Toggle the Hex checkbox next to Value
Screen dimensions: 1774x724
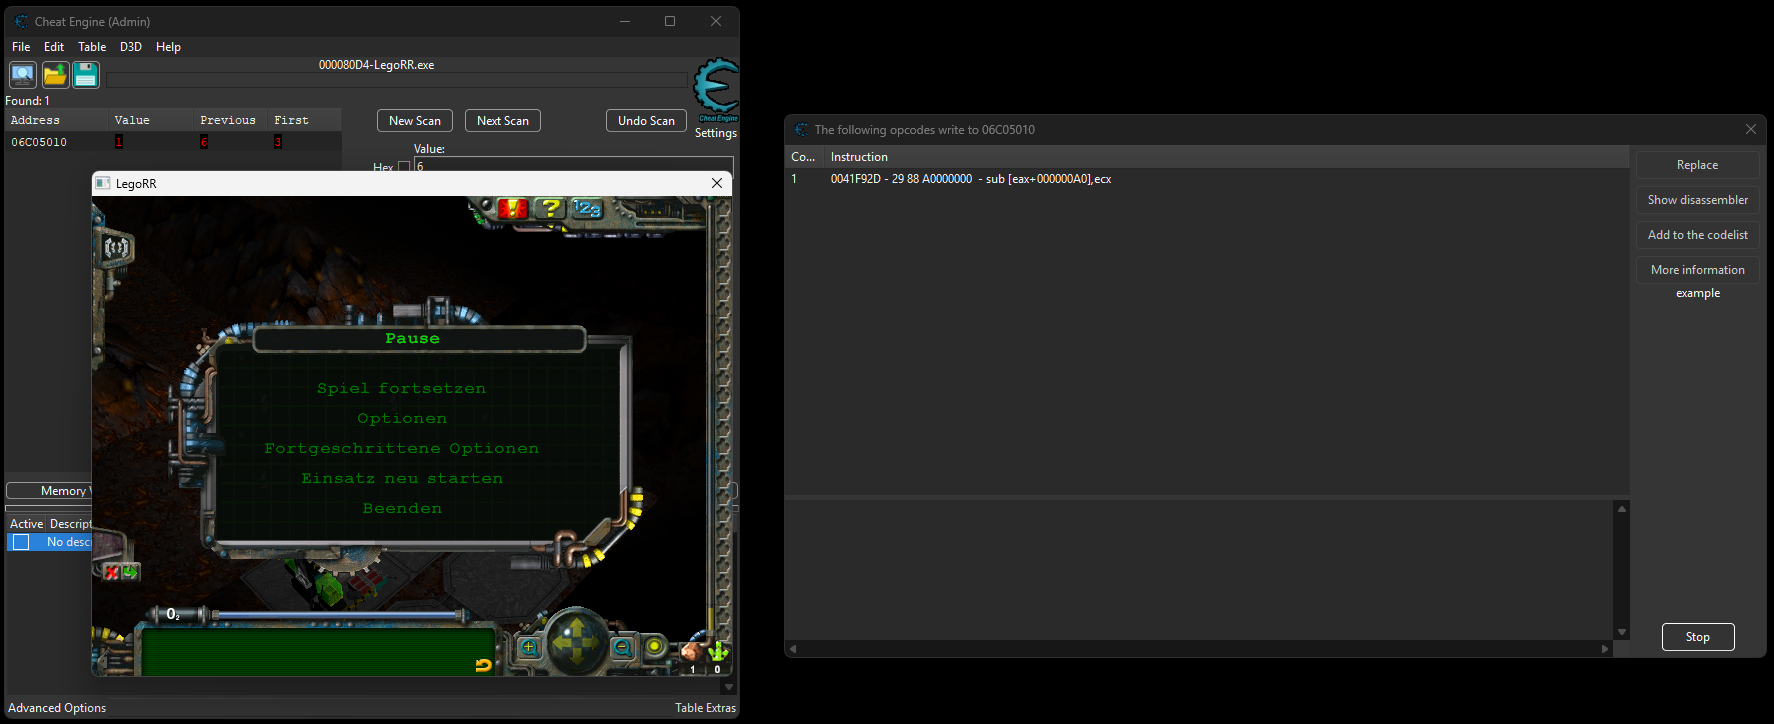point(404,167)
